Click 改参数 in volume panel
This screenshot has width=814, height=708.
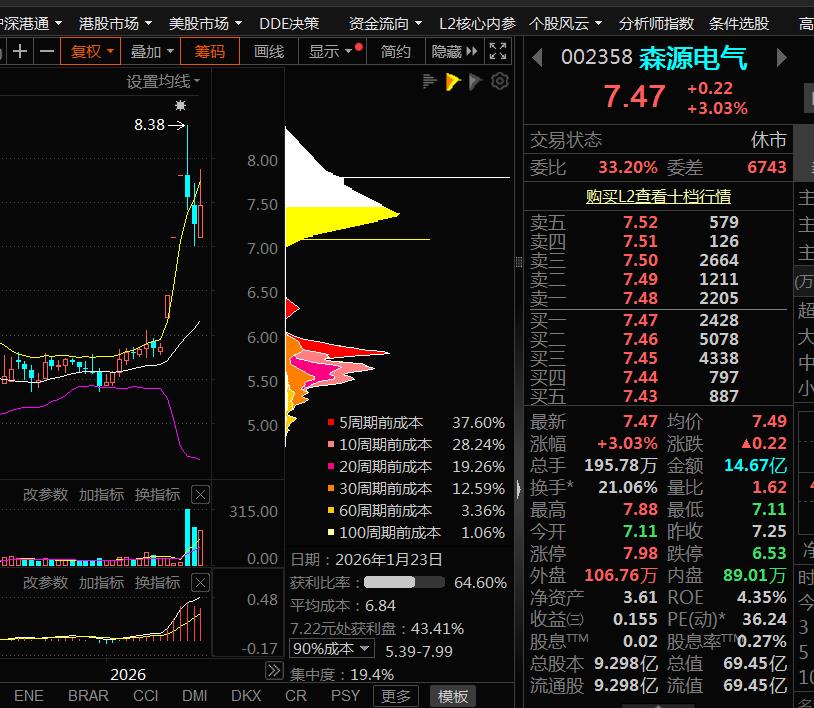click(45, 495)
